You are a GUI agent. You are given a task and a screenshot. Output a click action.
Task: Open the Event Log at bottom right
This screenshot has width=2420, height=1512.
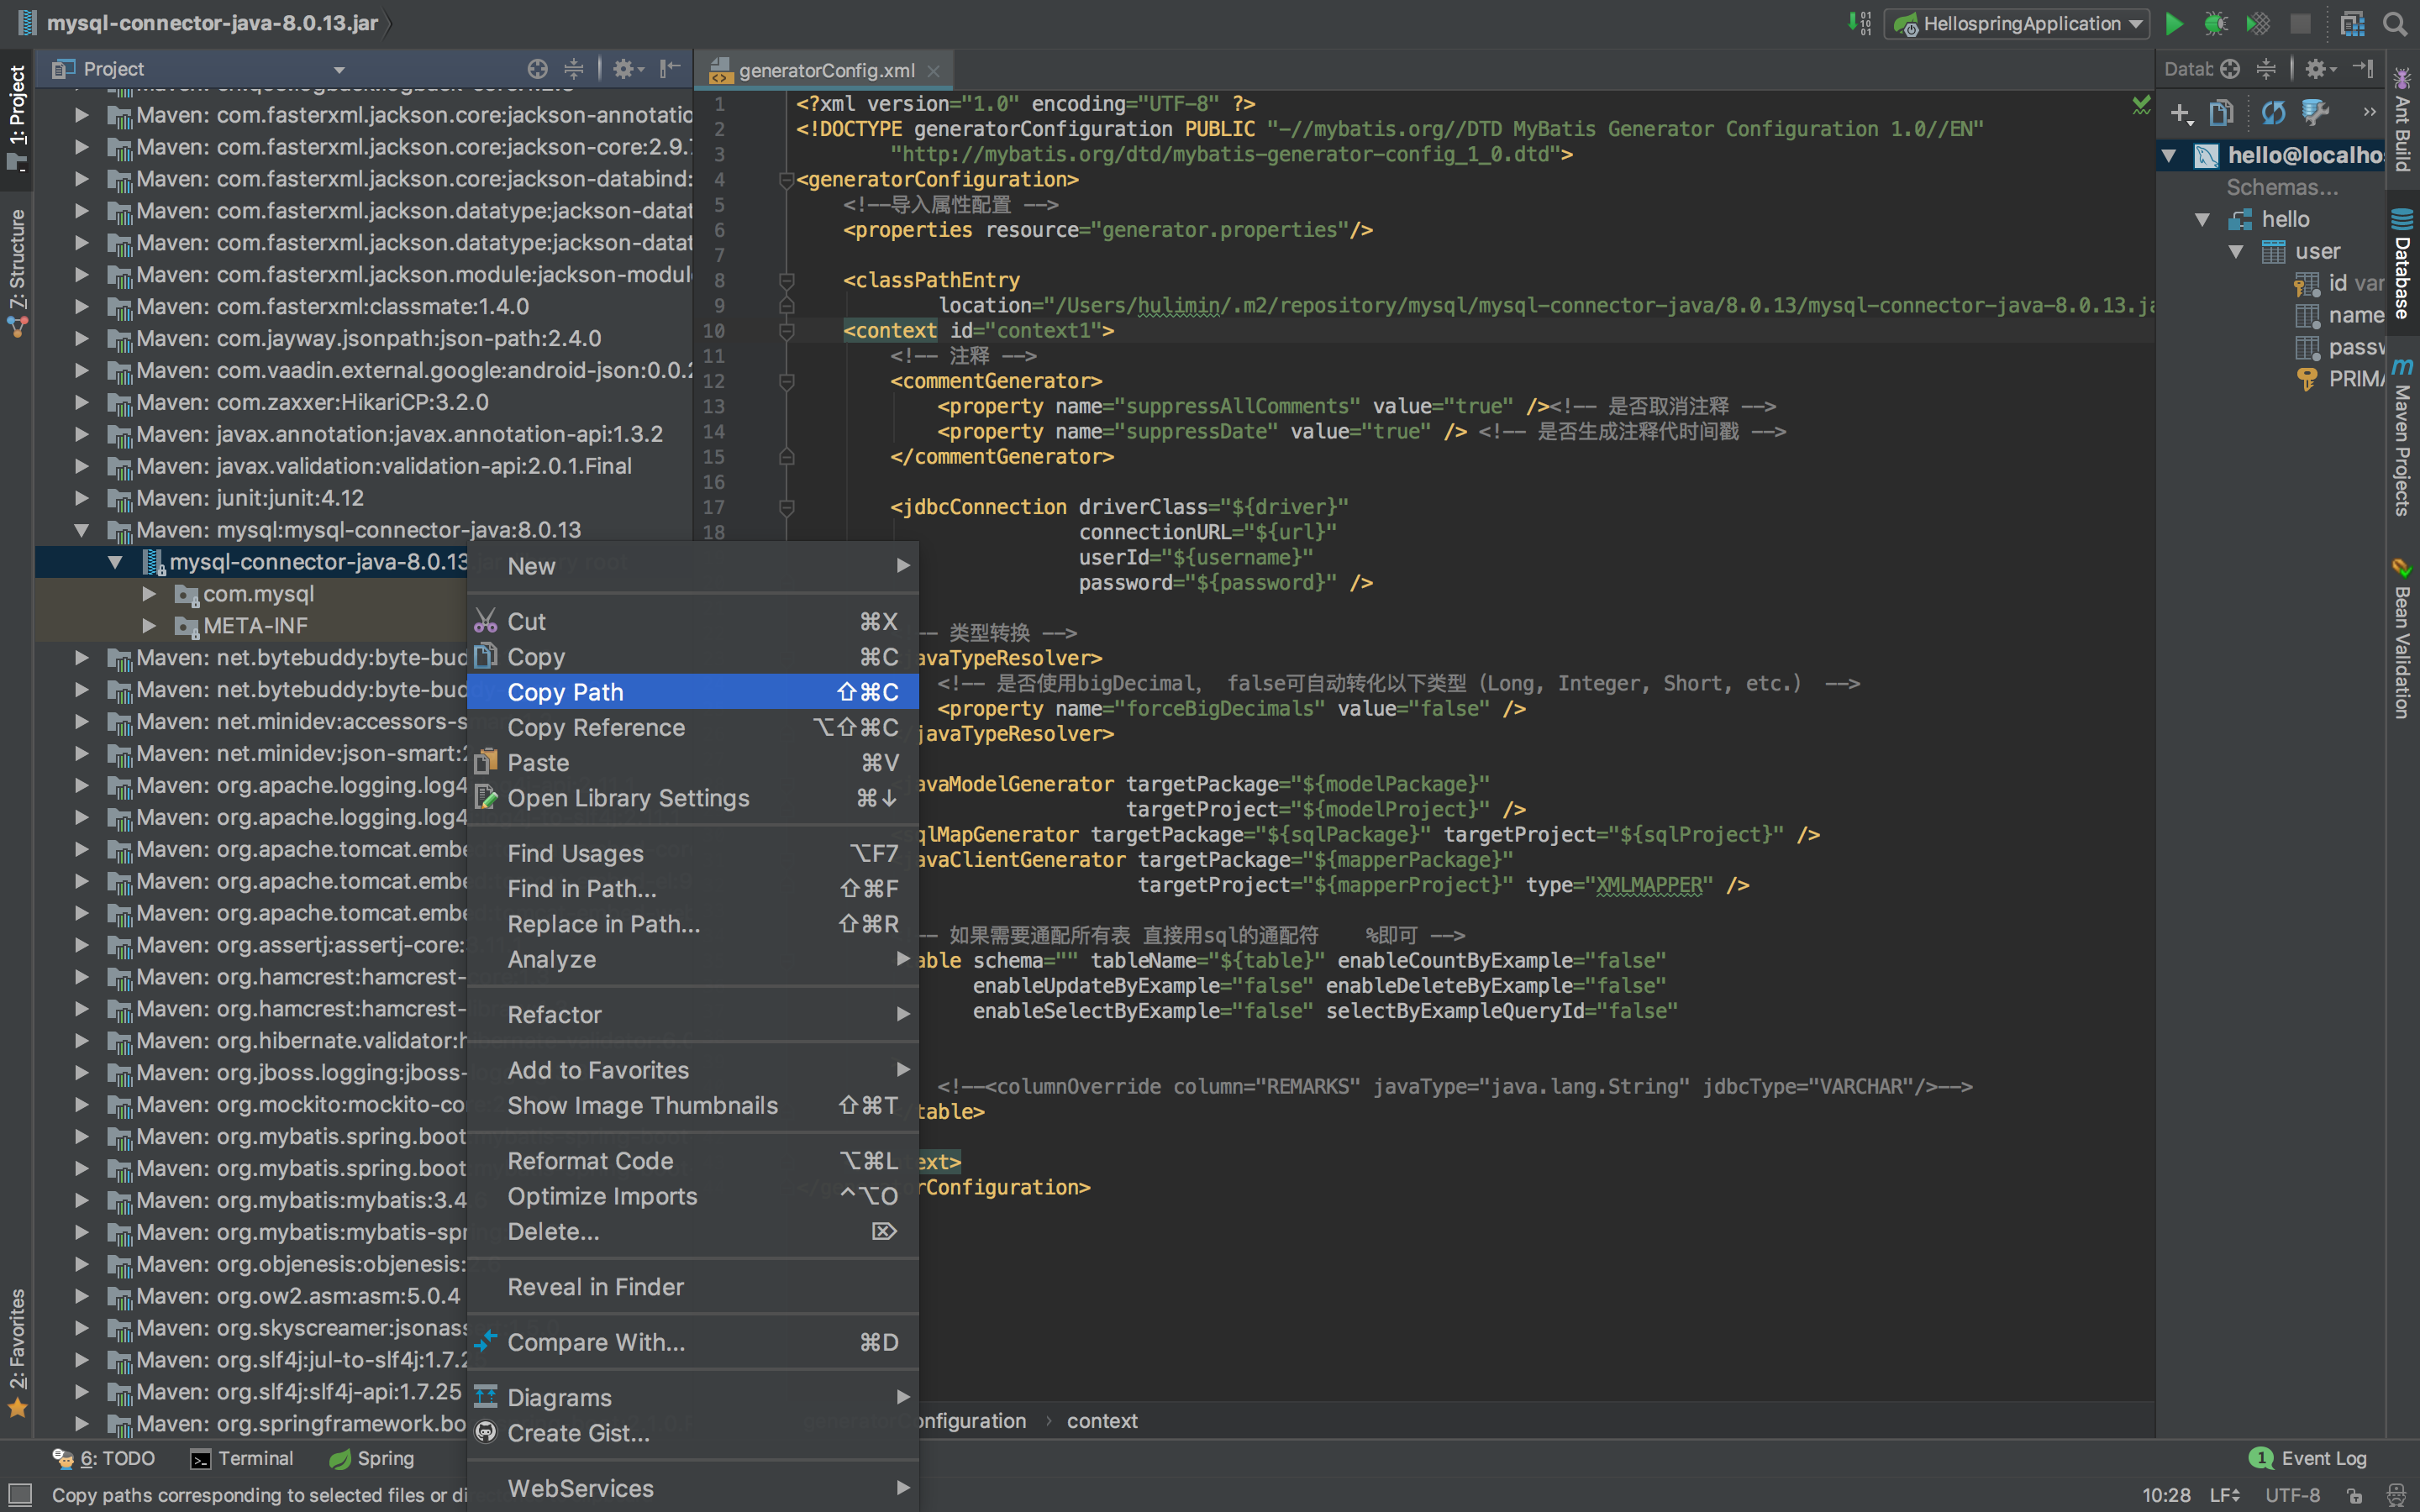tap(2309, 1458)
